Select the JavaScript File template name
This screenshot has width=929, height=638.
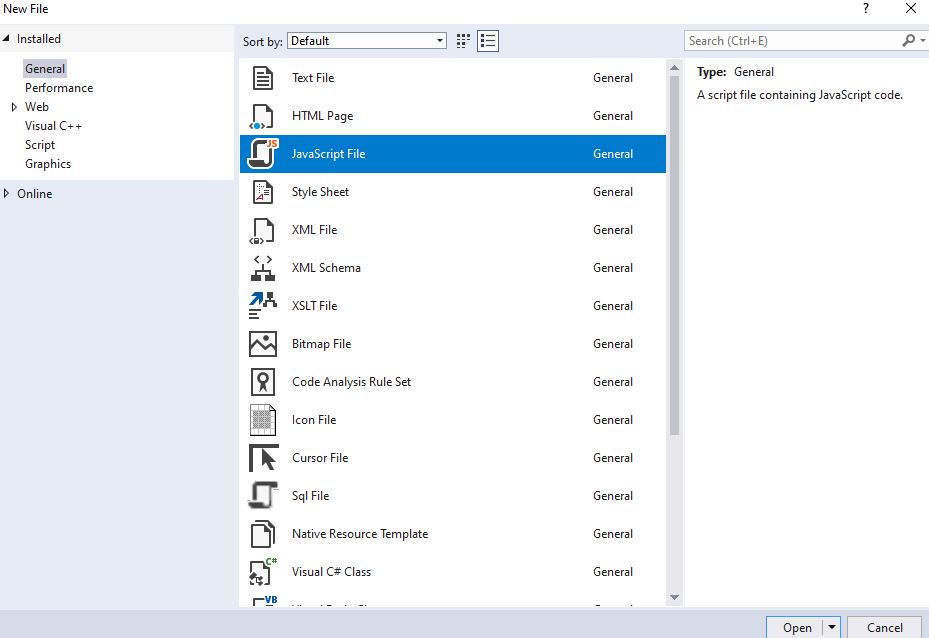pos(328,154)
